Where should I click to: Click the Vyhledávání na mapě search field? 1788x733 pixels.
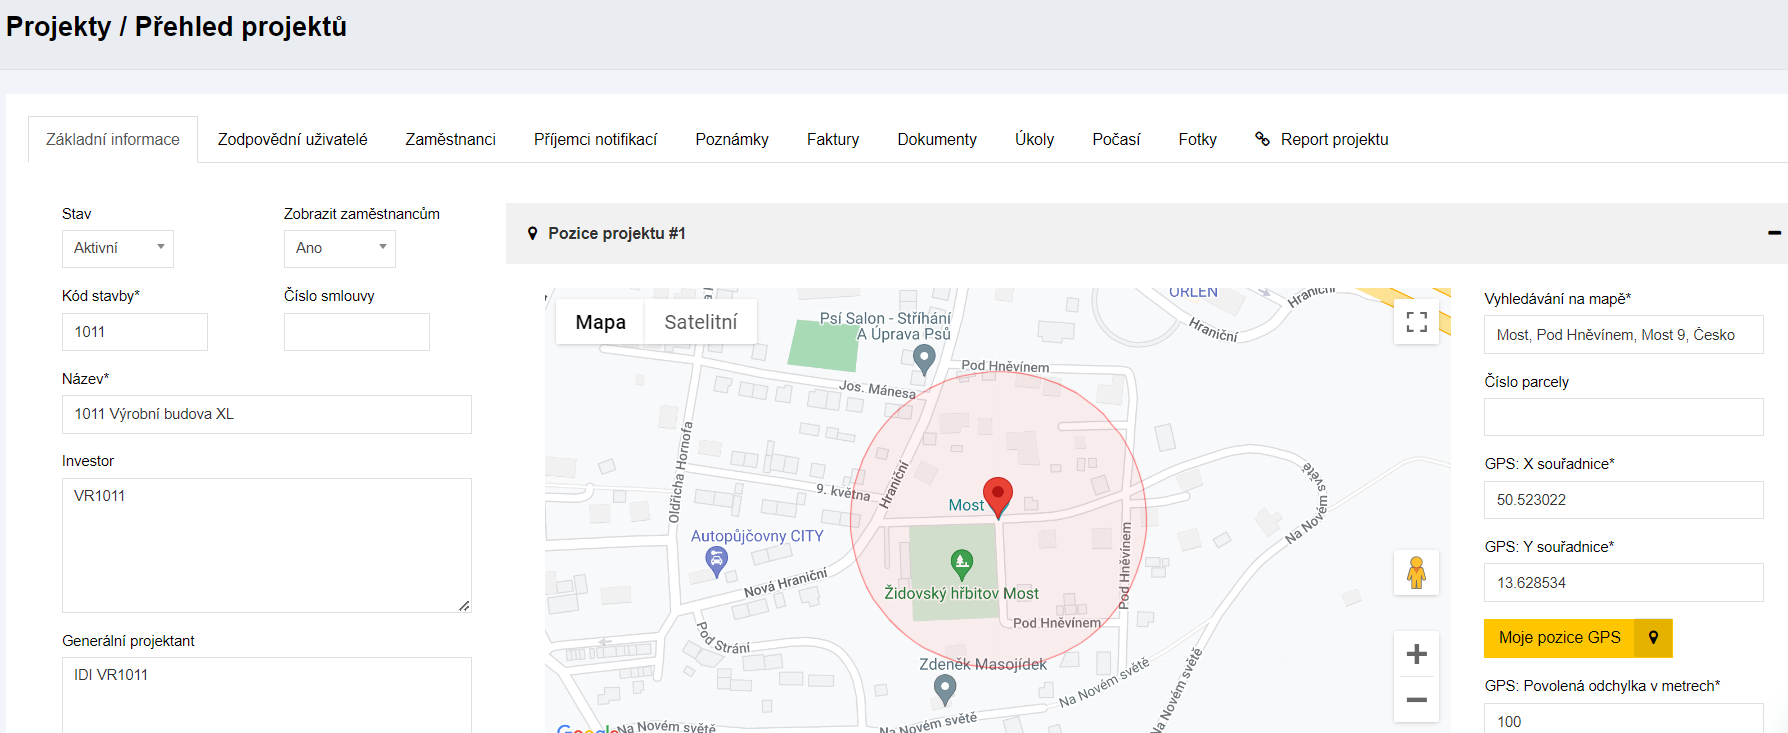[x=1622, y=335]
